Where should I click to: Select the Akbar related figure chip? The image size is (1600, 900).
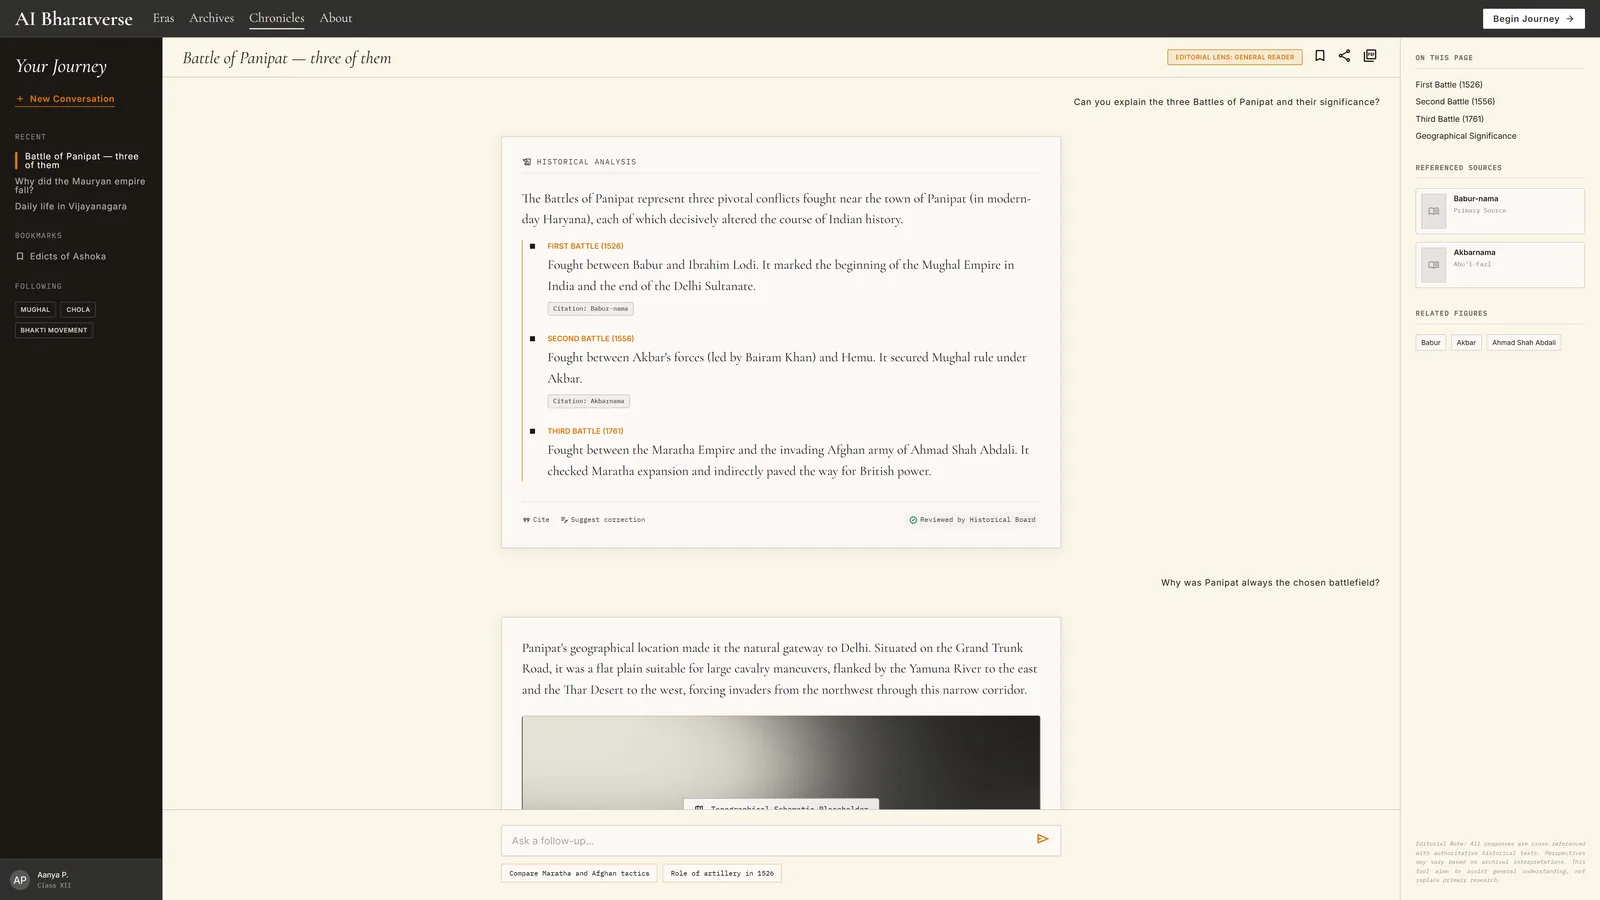click(x=1466, y=343)
